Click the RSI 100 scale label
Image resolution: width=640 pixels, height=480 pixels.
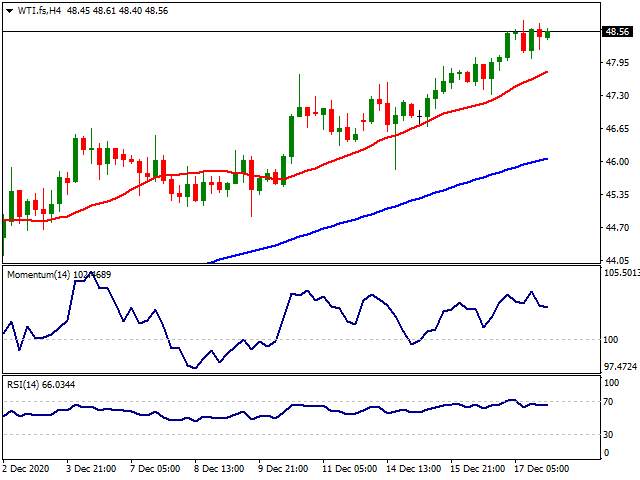coord(611,383)
